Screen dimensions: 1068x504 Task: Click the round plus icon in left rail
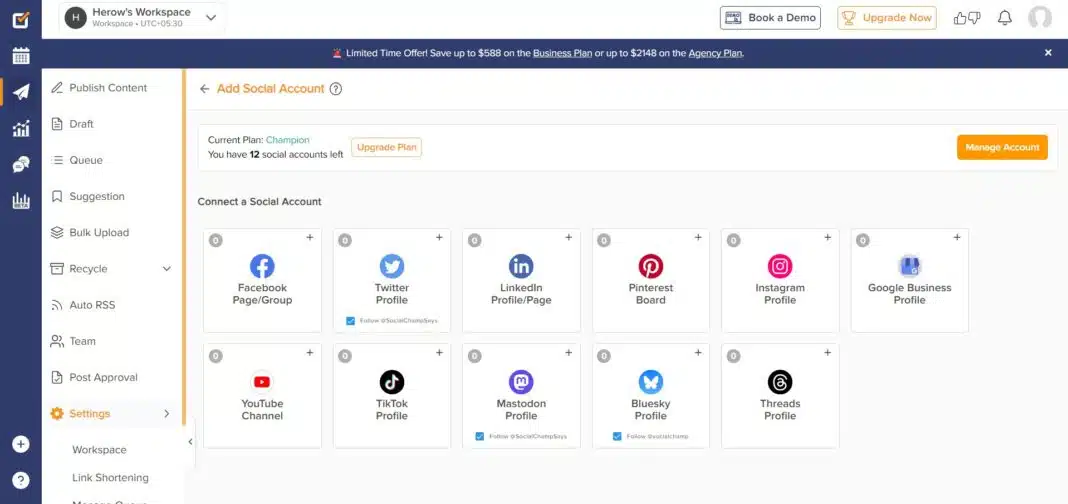[x=21, y=444]
